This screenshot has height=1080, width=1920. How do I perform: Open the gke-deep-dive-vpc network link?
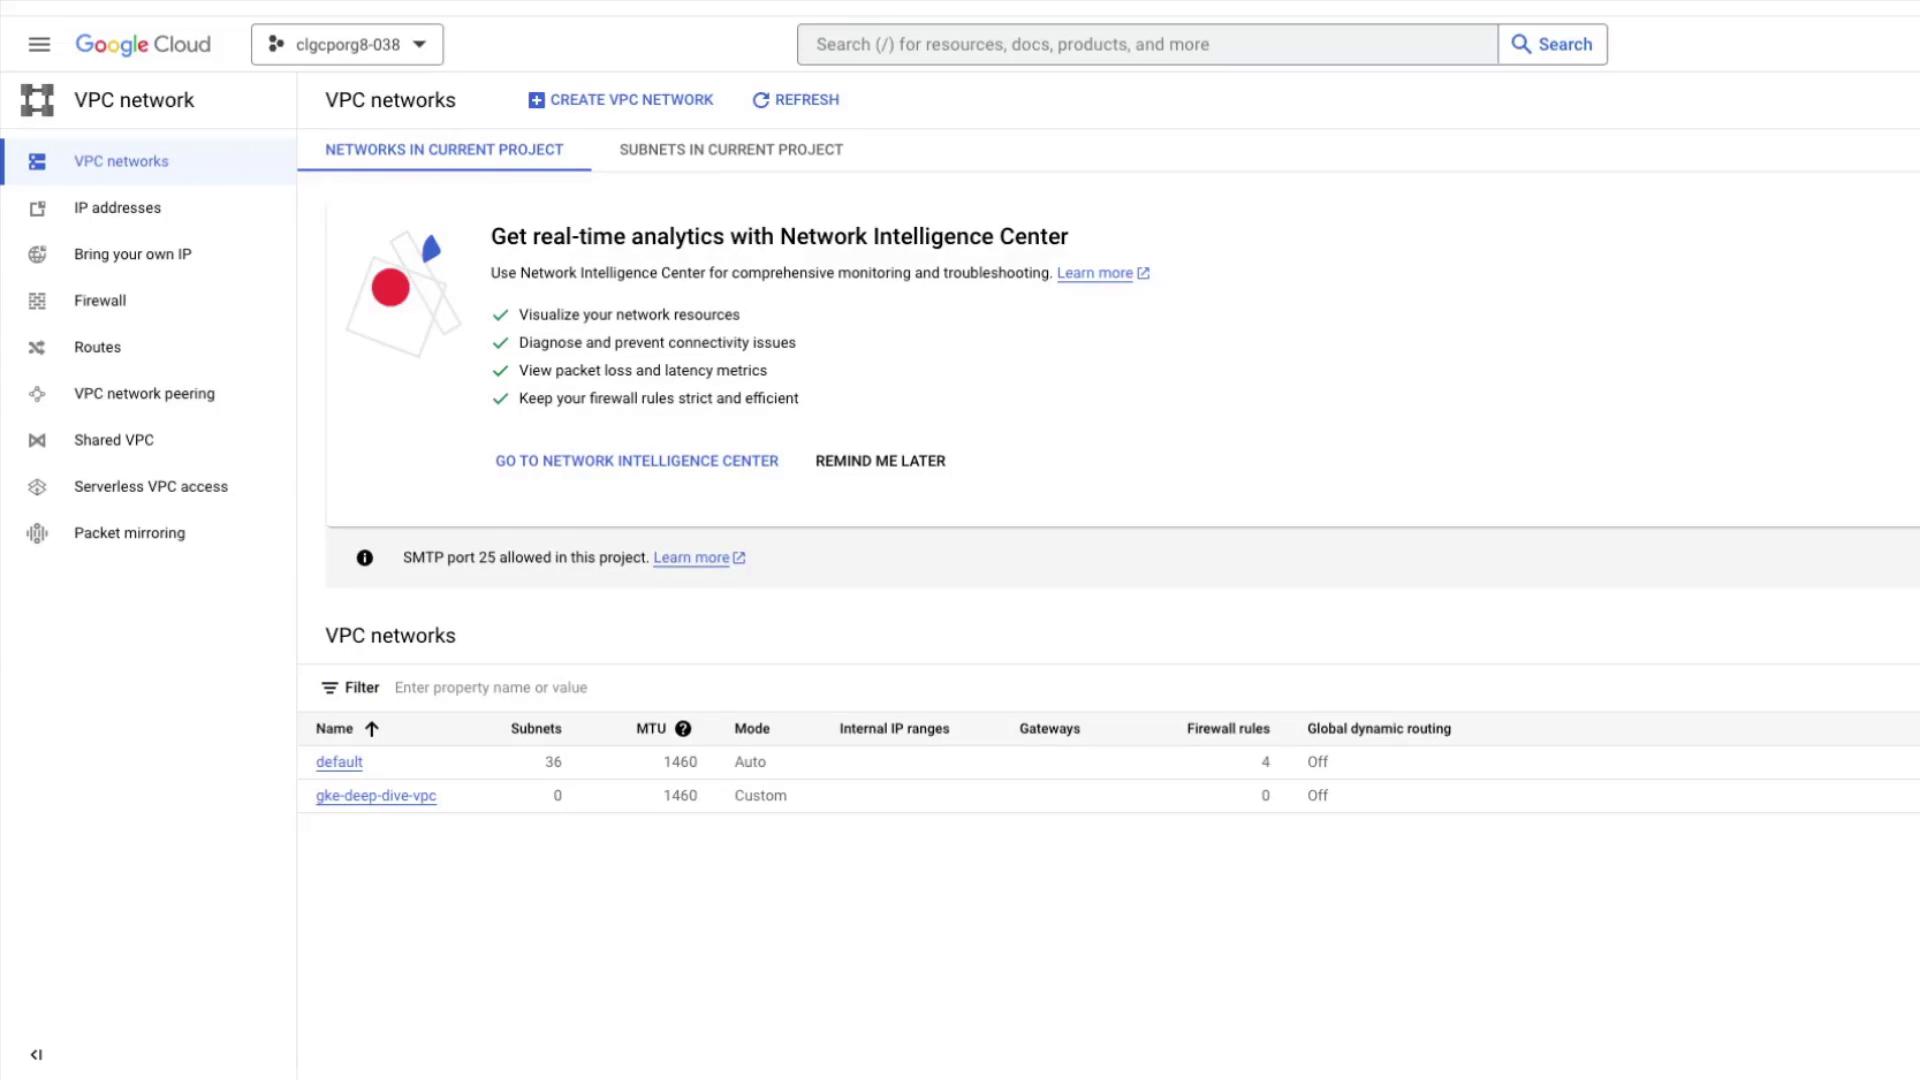[x=376, y=796]
